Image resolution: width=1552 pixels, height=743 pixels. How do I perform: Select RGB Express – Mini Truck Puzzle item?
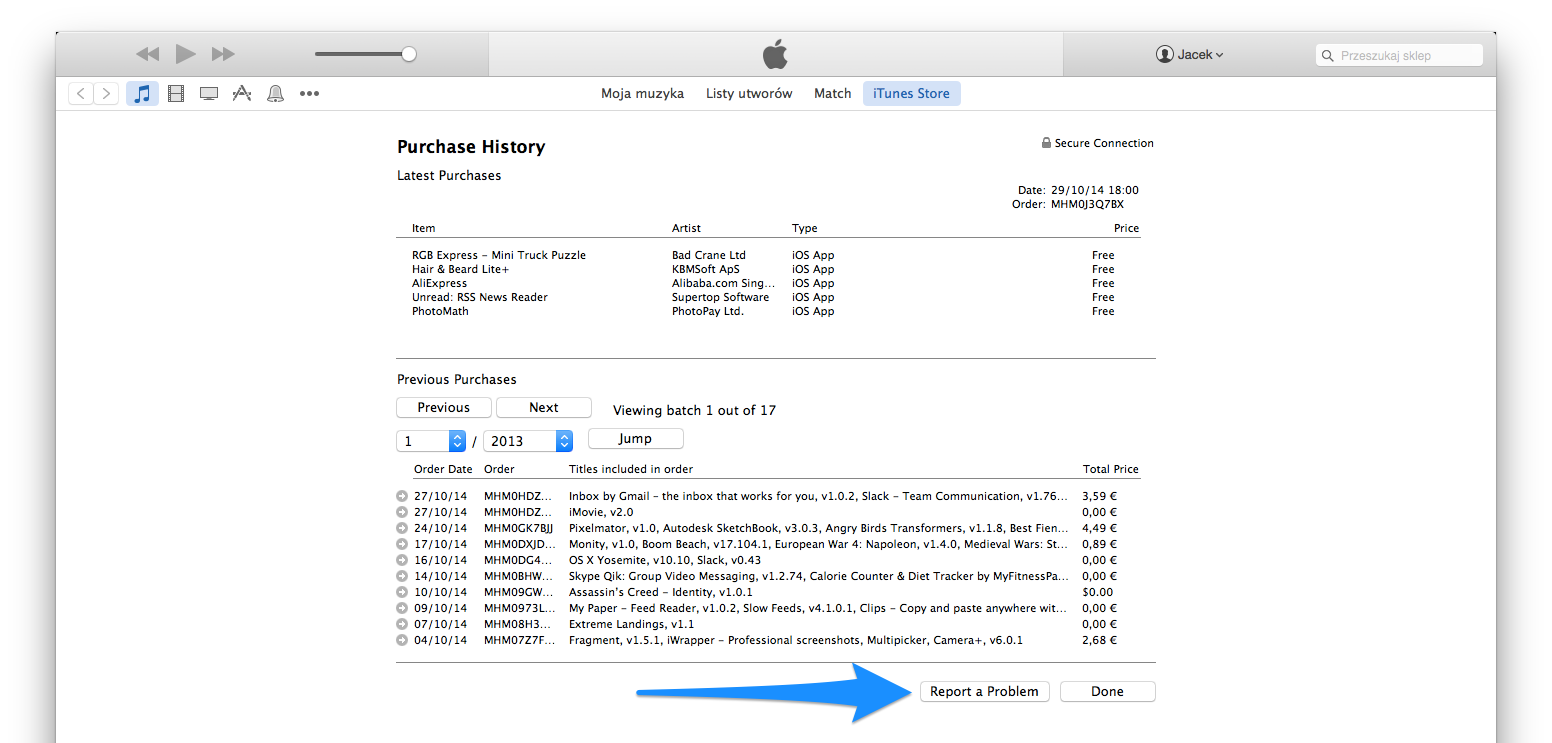pos(499,255)
